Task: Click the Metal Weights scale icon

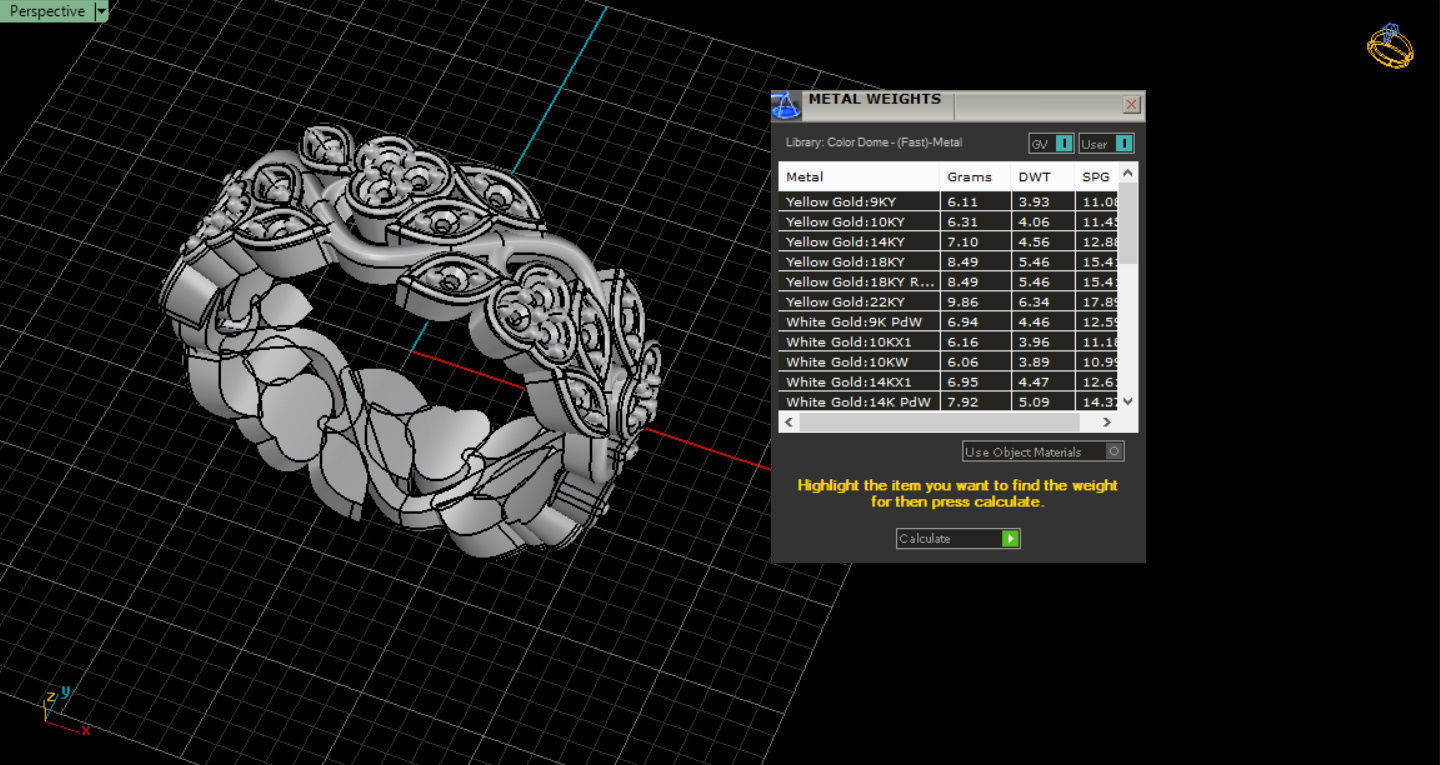Action: [786, 105]
